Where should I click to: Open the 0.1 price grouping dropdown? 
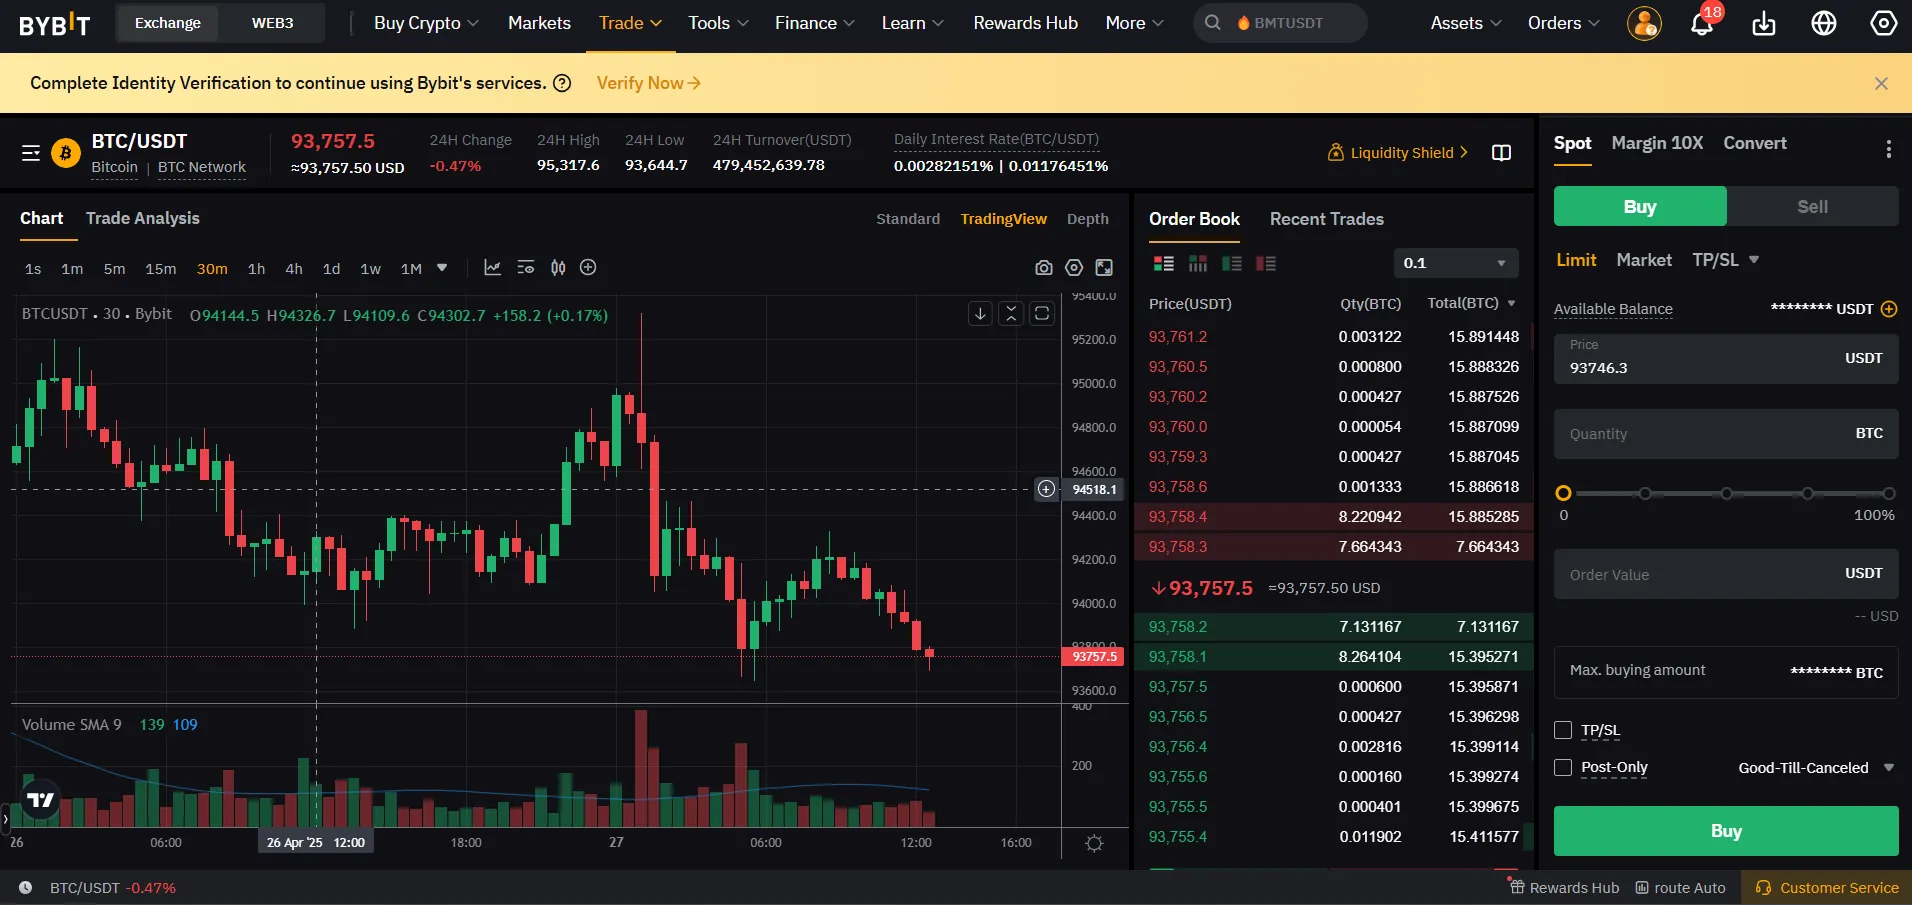(1455, 263)
